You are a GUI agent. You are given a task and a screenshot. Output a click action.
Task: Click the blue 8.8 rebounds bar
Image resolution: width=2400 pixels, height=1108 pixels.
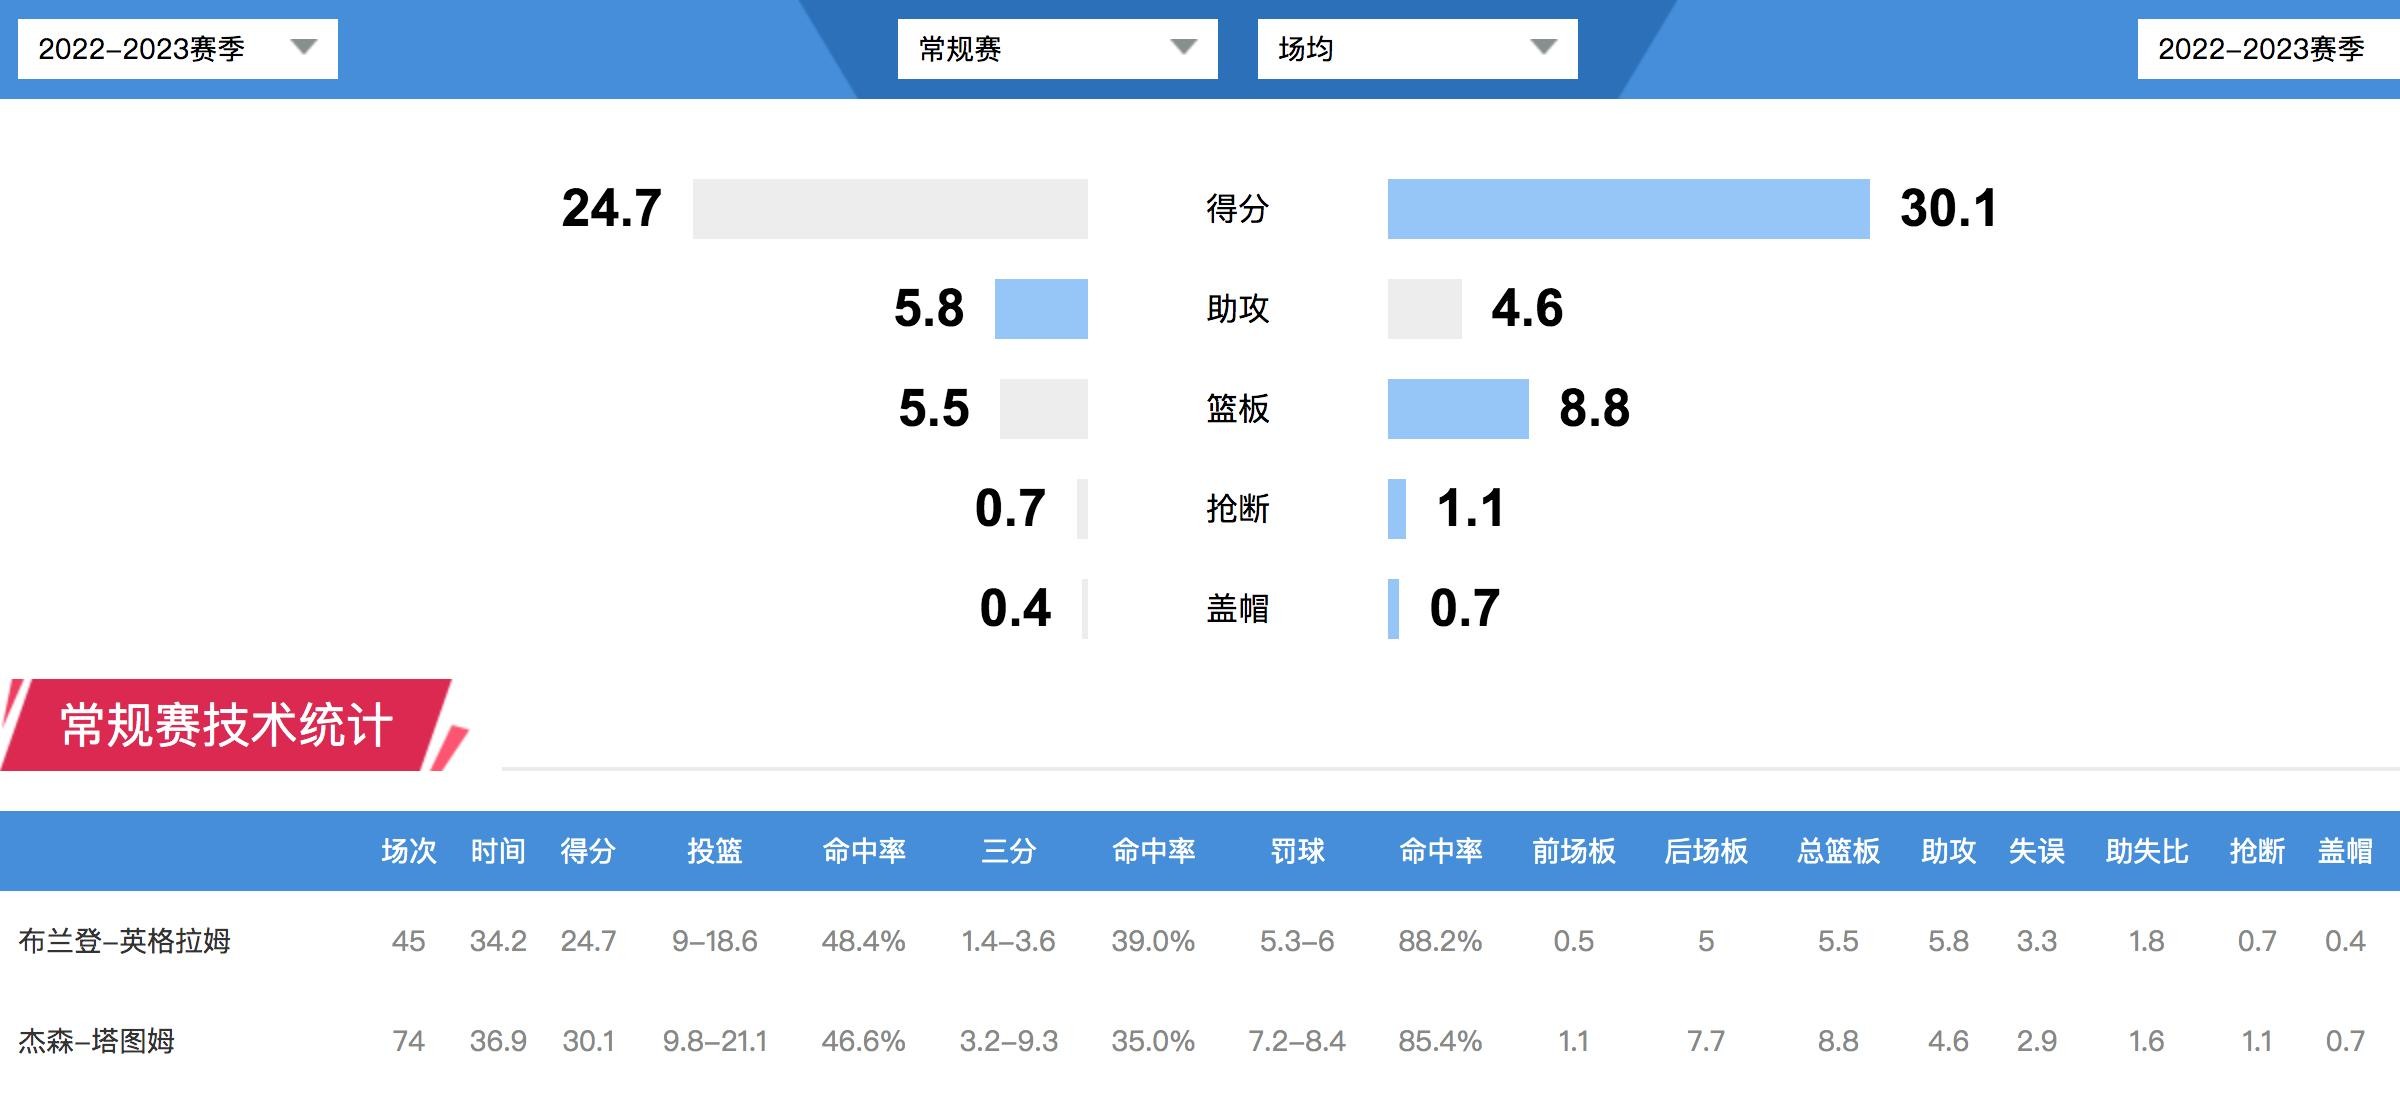click(1458, 409)
